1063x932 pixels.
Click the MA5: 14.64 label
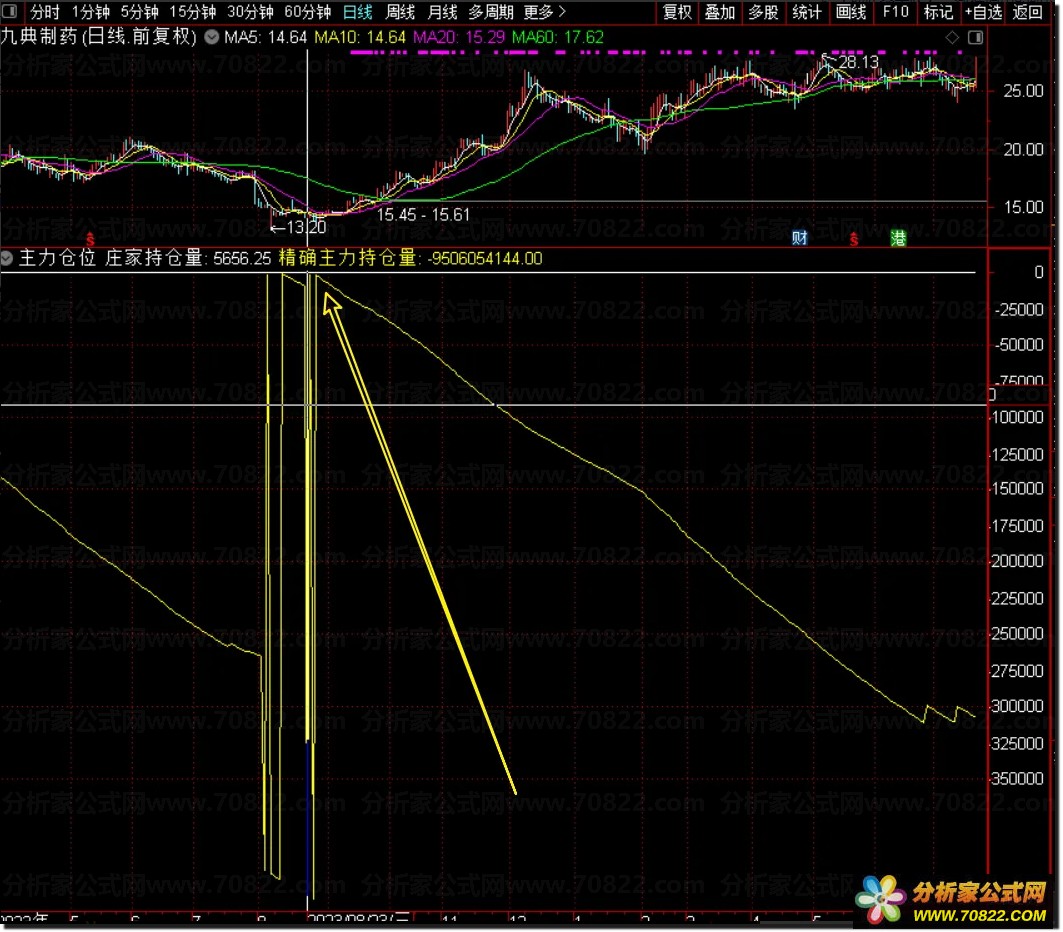click(x=265, y=37)
